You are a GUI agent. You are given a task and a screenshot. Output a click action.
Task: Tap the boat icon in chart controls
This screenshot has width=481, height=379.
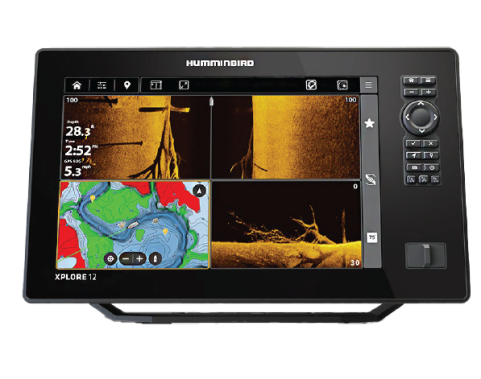[155, 258]
